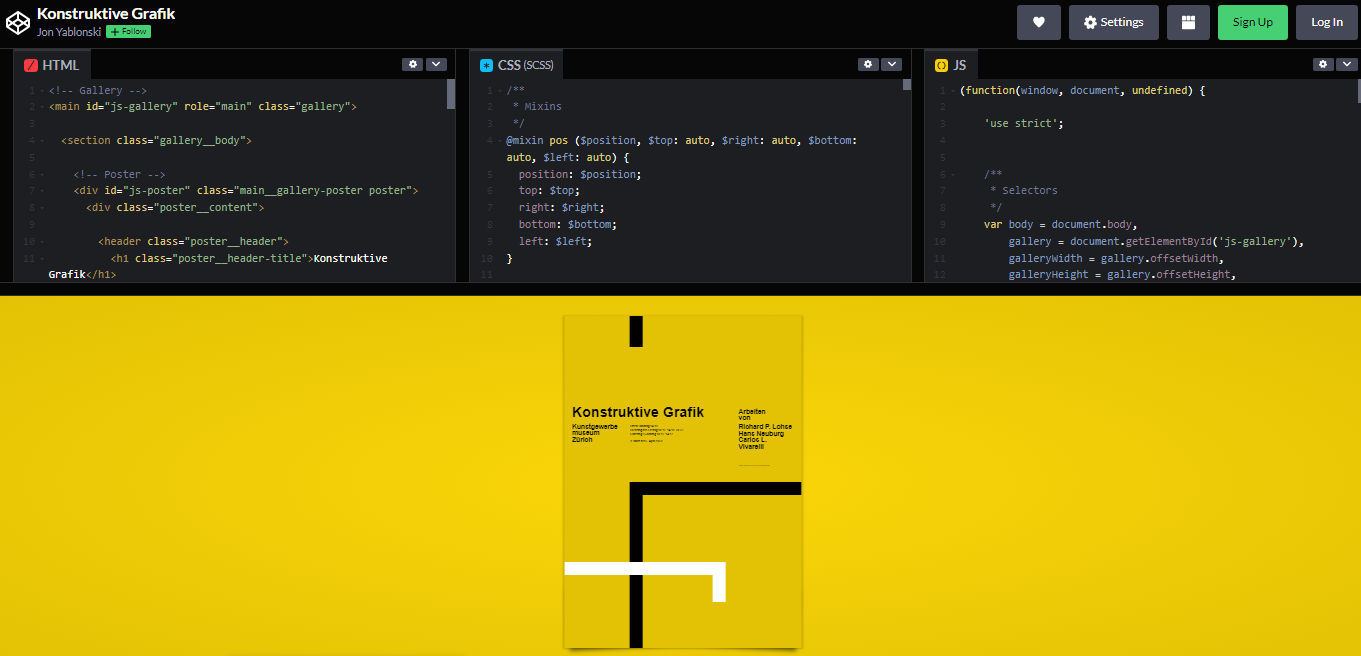Viewport: 1361px width, 656px height.
Task: Click '<!-- Poster -->' comment in HTML
Action: 119,174
